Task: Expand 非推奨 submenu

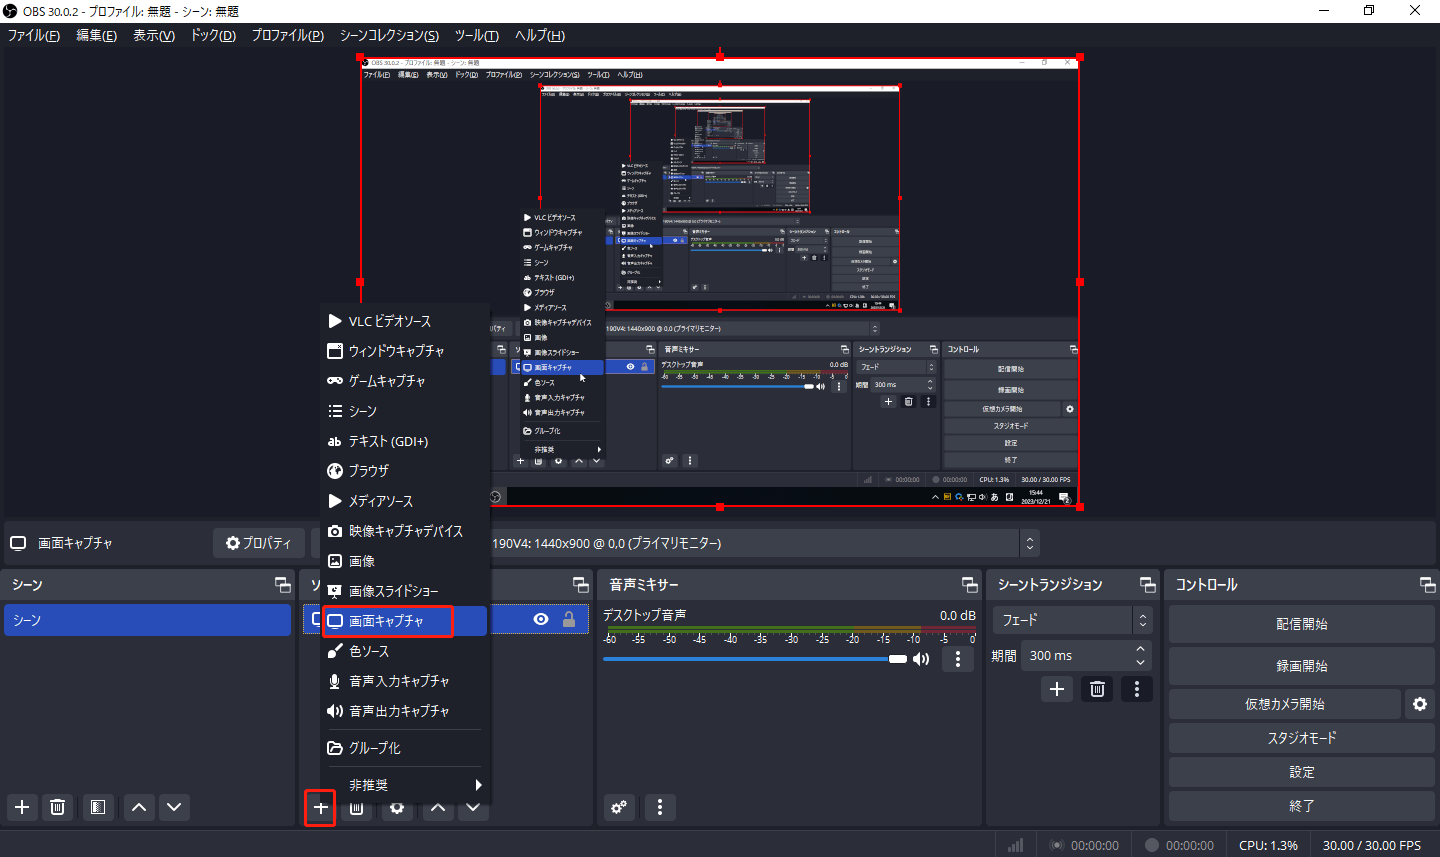Action: pyautogui.click(x=405, y=785)
